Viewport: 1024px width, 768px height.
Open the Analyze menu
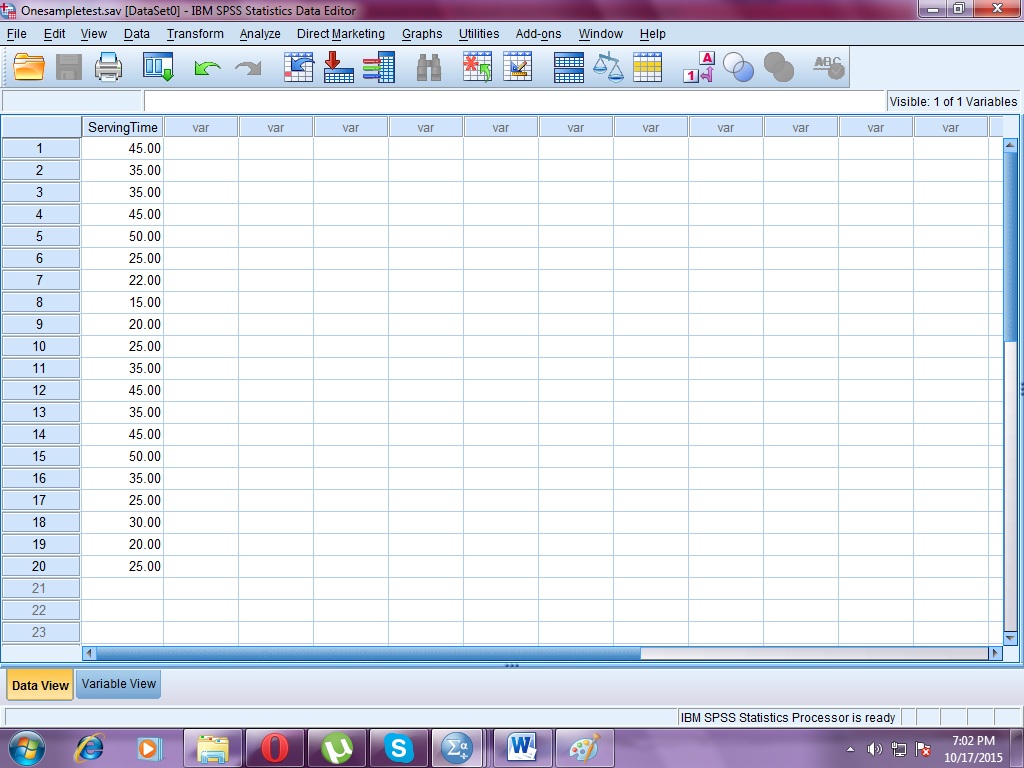[x=259, y=33]
